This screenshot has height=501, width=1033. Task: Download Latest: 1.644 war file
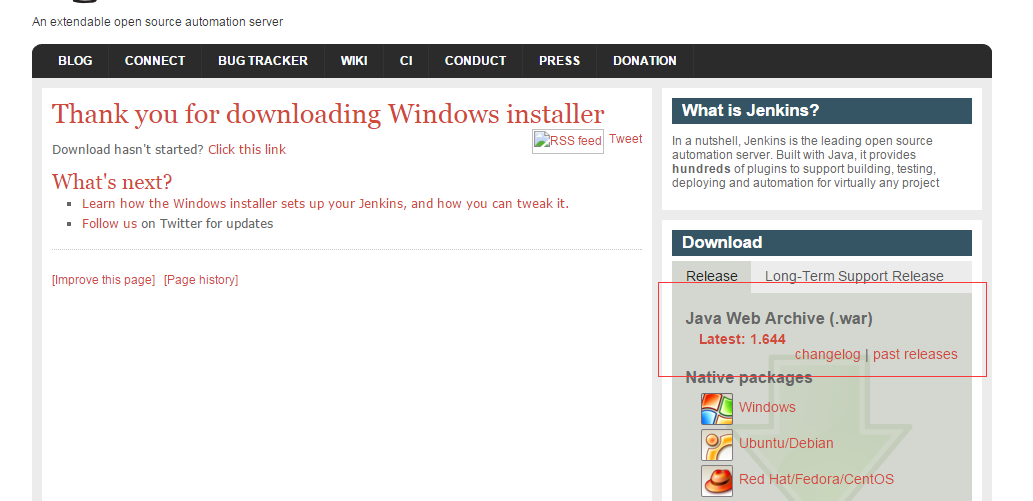point(742,339)
